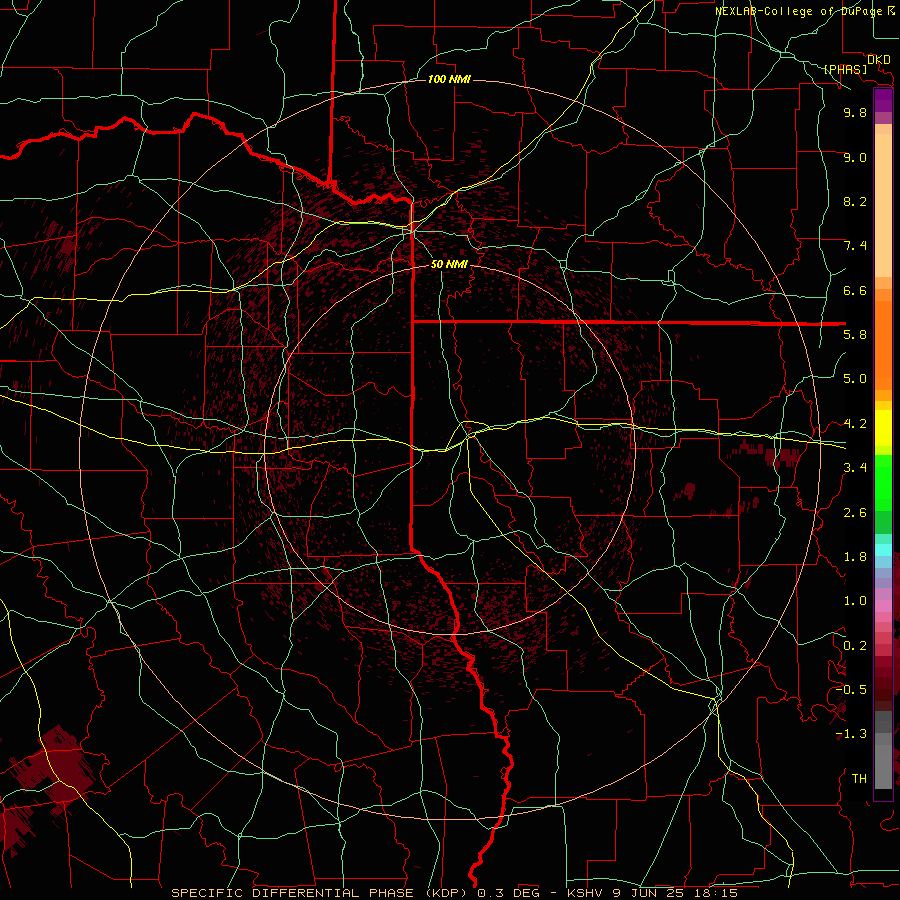
Task: Click the [PHAS] units label
Action: pos(845,69)
